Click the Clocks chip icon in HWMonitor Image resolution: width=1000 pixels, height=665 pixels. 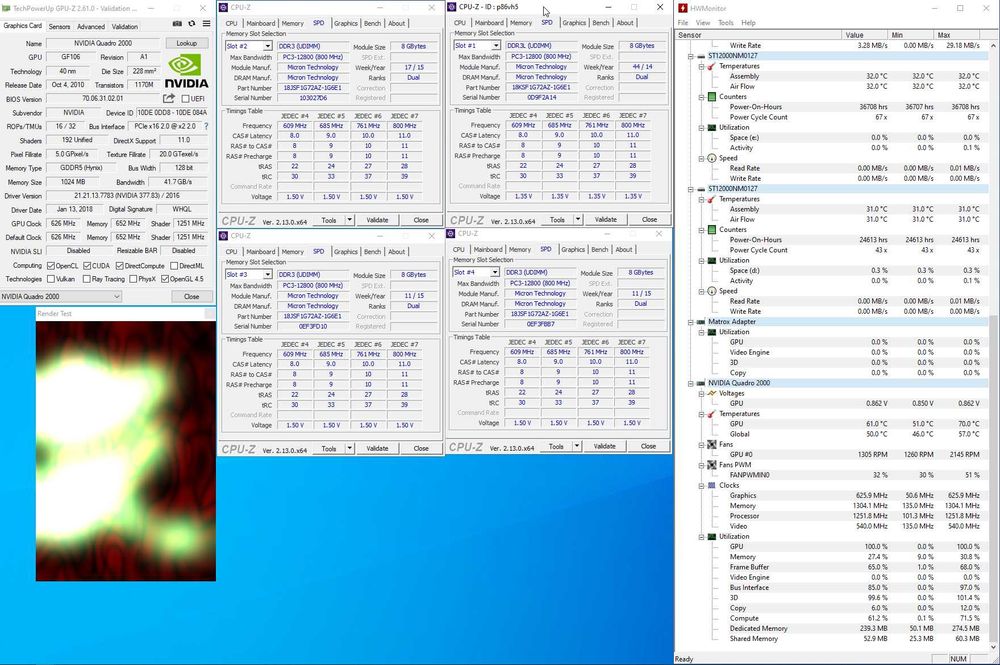click(x=712, y=485)
